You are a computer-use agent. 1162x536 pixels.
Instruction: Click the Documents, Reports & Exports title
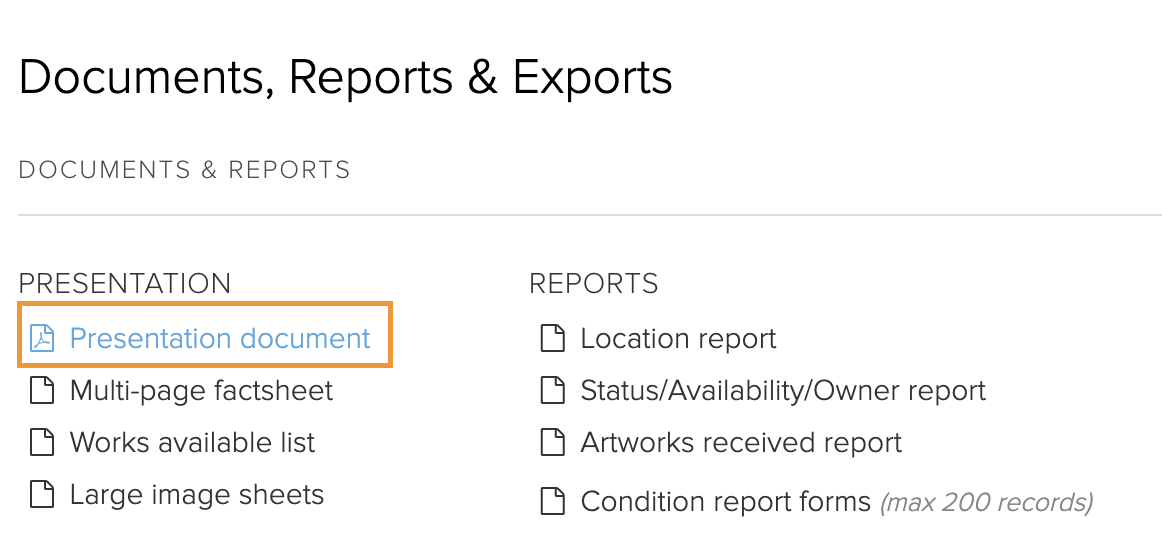[x=345, y=76]
